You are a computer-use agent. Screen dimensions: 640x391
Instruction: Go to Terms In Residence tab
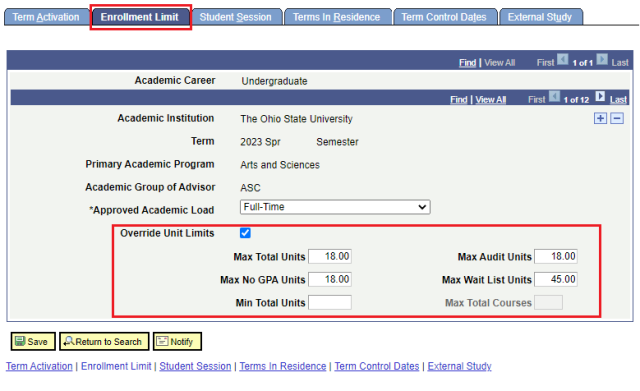337,17
